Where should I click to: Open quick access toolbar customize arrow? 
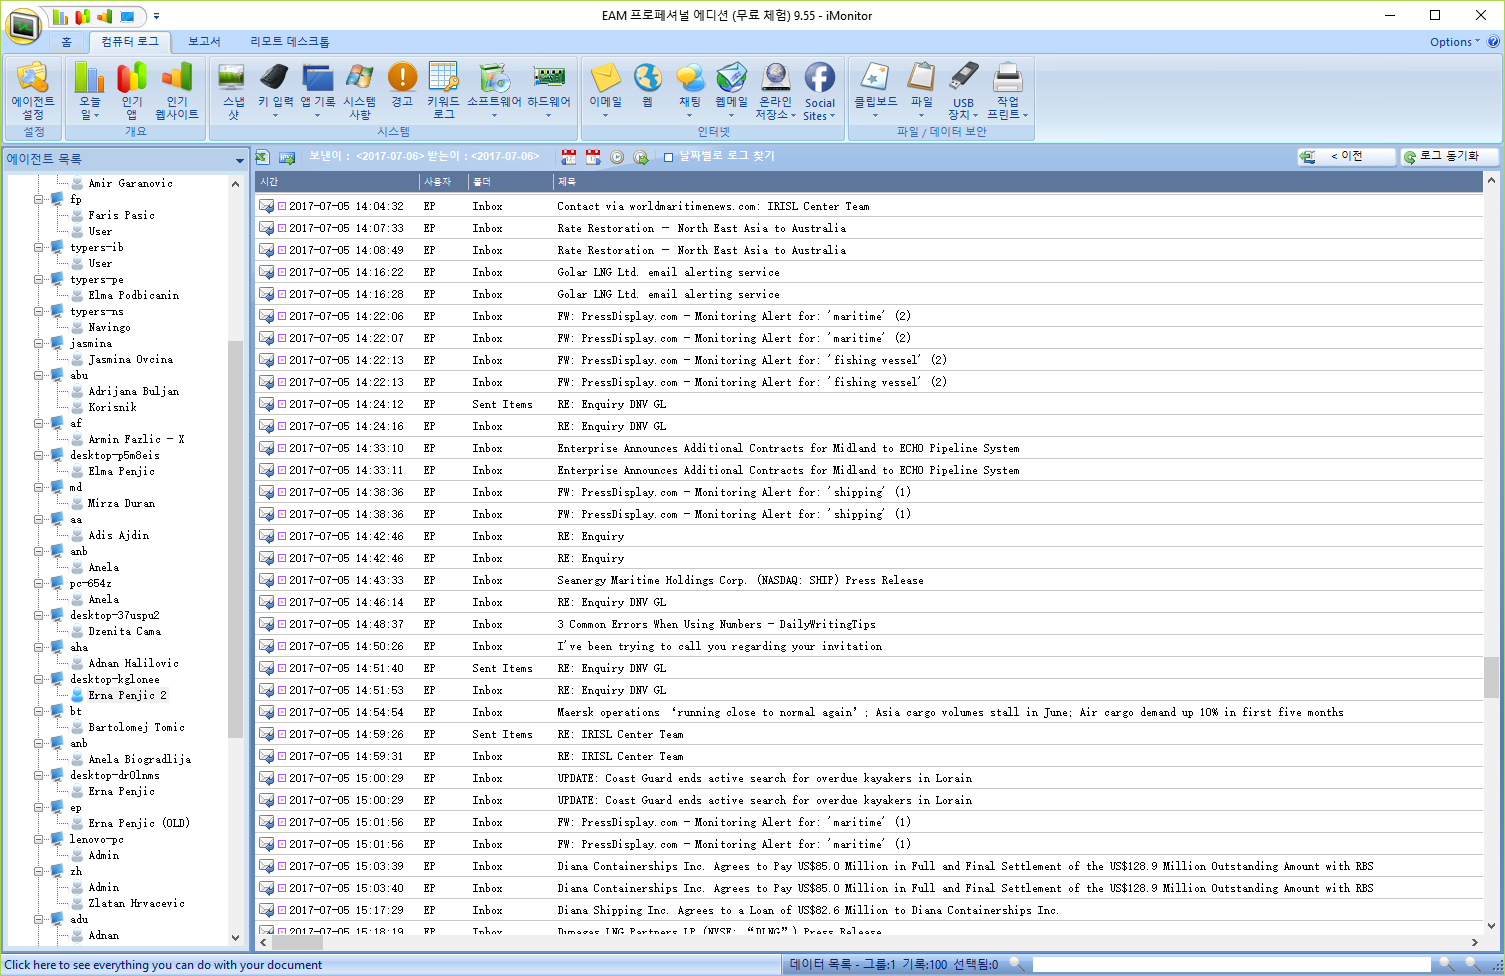(x=156, y=16)
